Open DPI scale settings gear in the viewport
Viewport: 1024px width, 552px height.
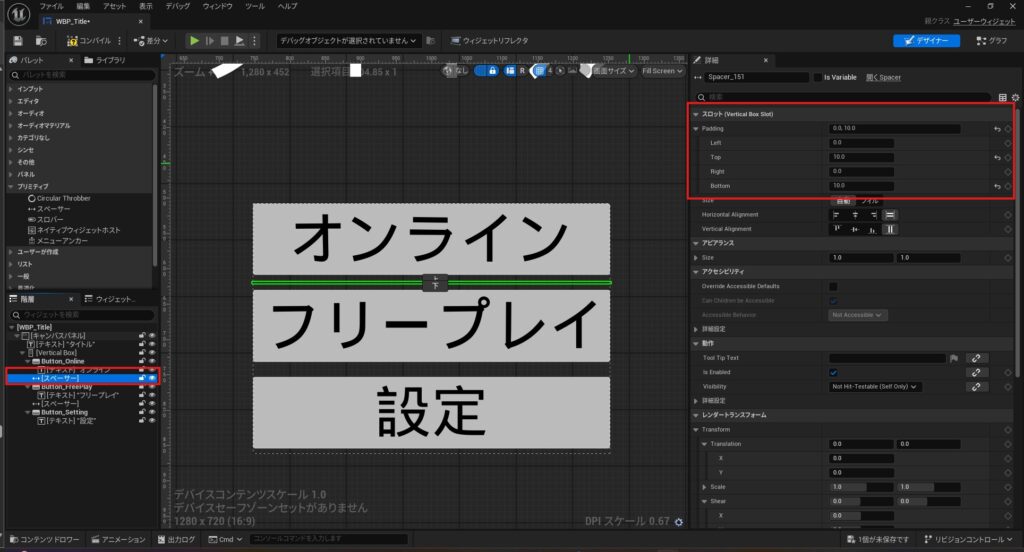pos(679,522)
